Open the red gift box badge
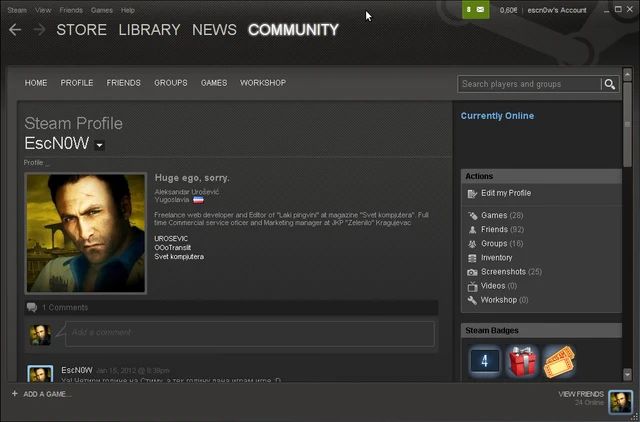This screenshot has height=422, width=640. coord(522,361)
